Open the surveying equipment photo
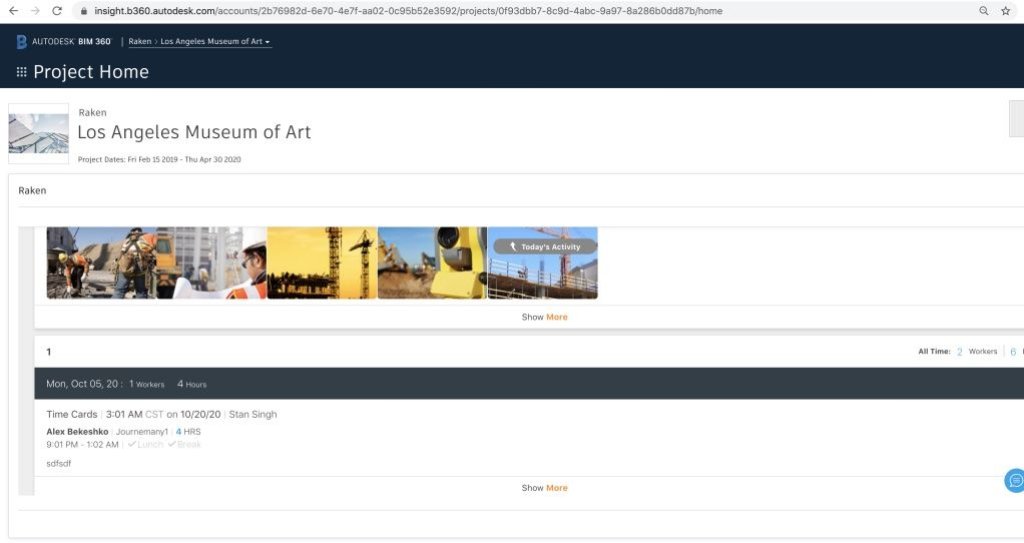This screenshot has width=1024, height=543. 432,263
